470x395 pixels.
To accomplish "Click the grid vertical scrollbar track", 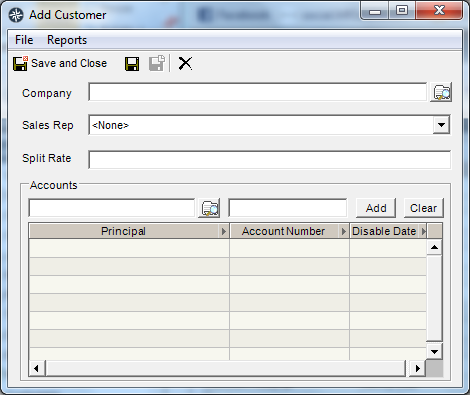I will point(434,298).
